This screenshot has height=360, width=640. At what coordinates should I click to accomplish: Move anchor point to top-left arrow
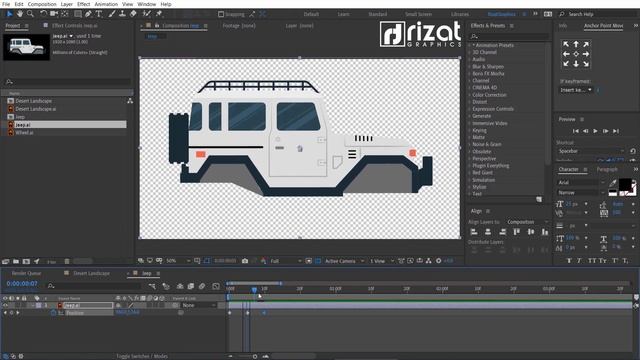566,44
